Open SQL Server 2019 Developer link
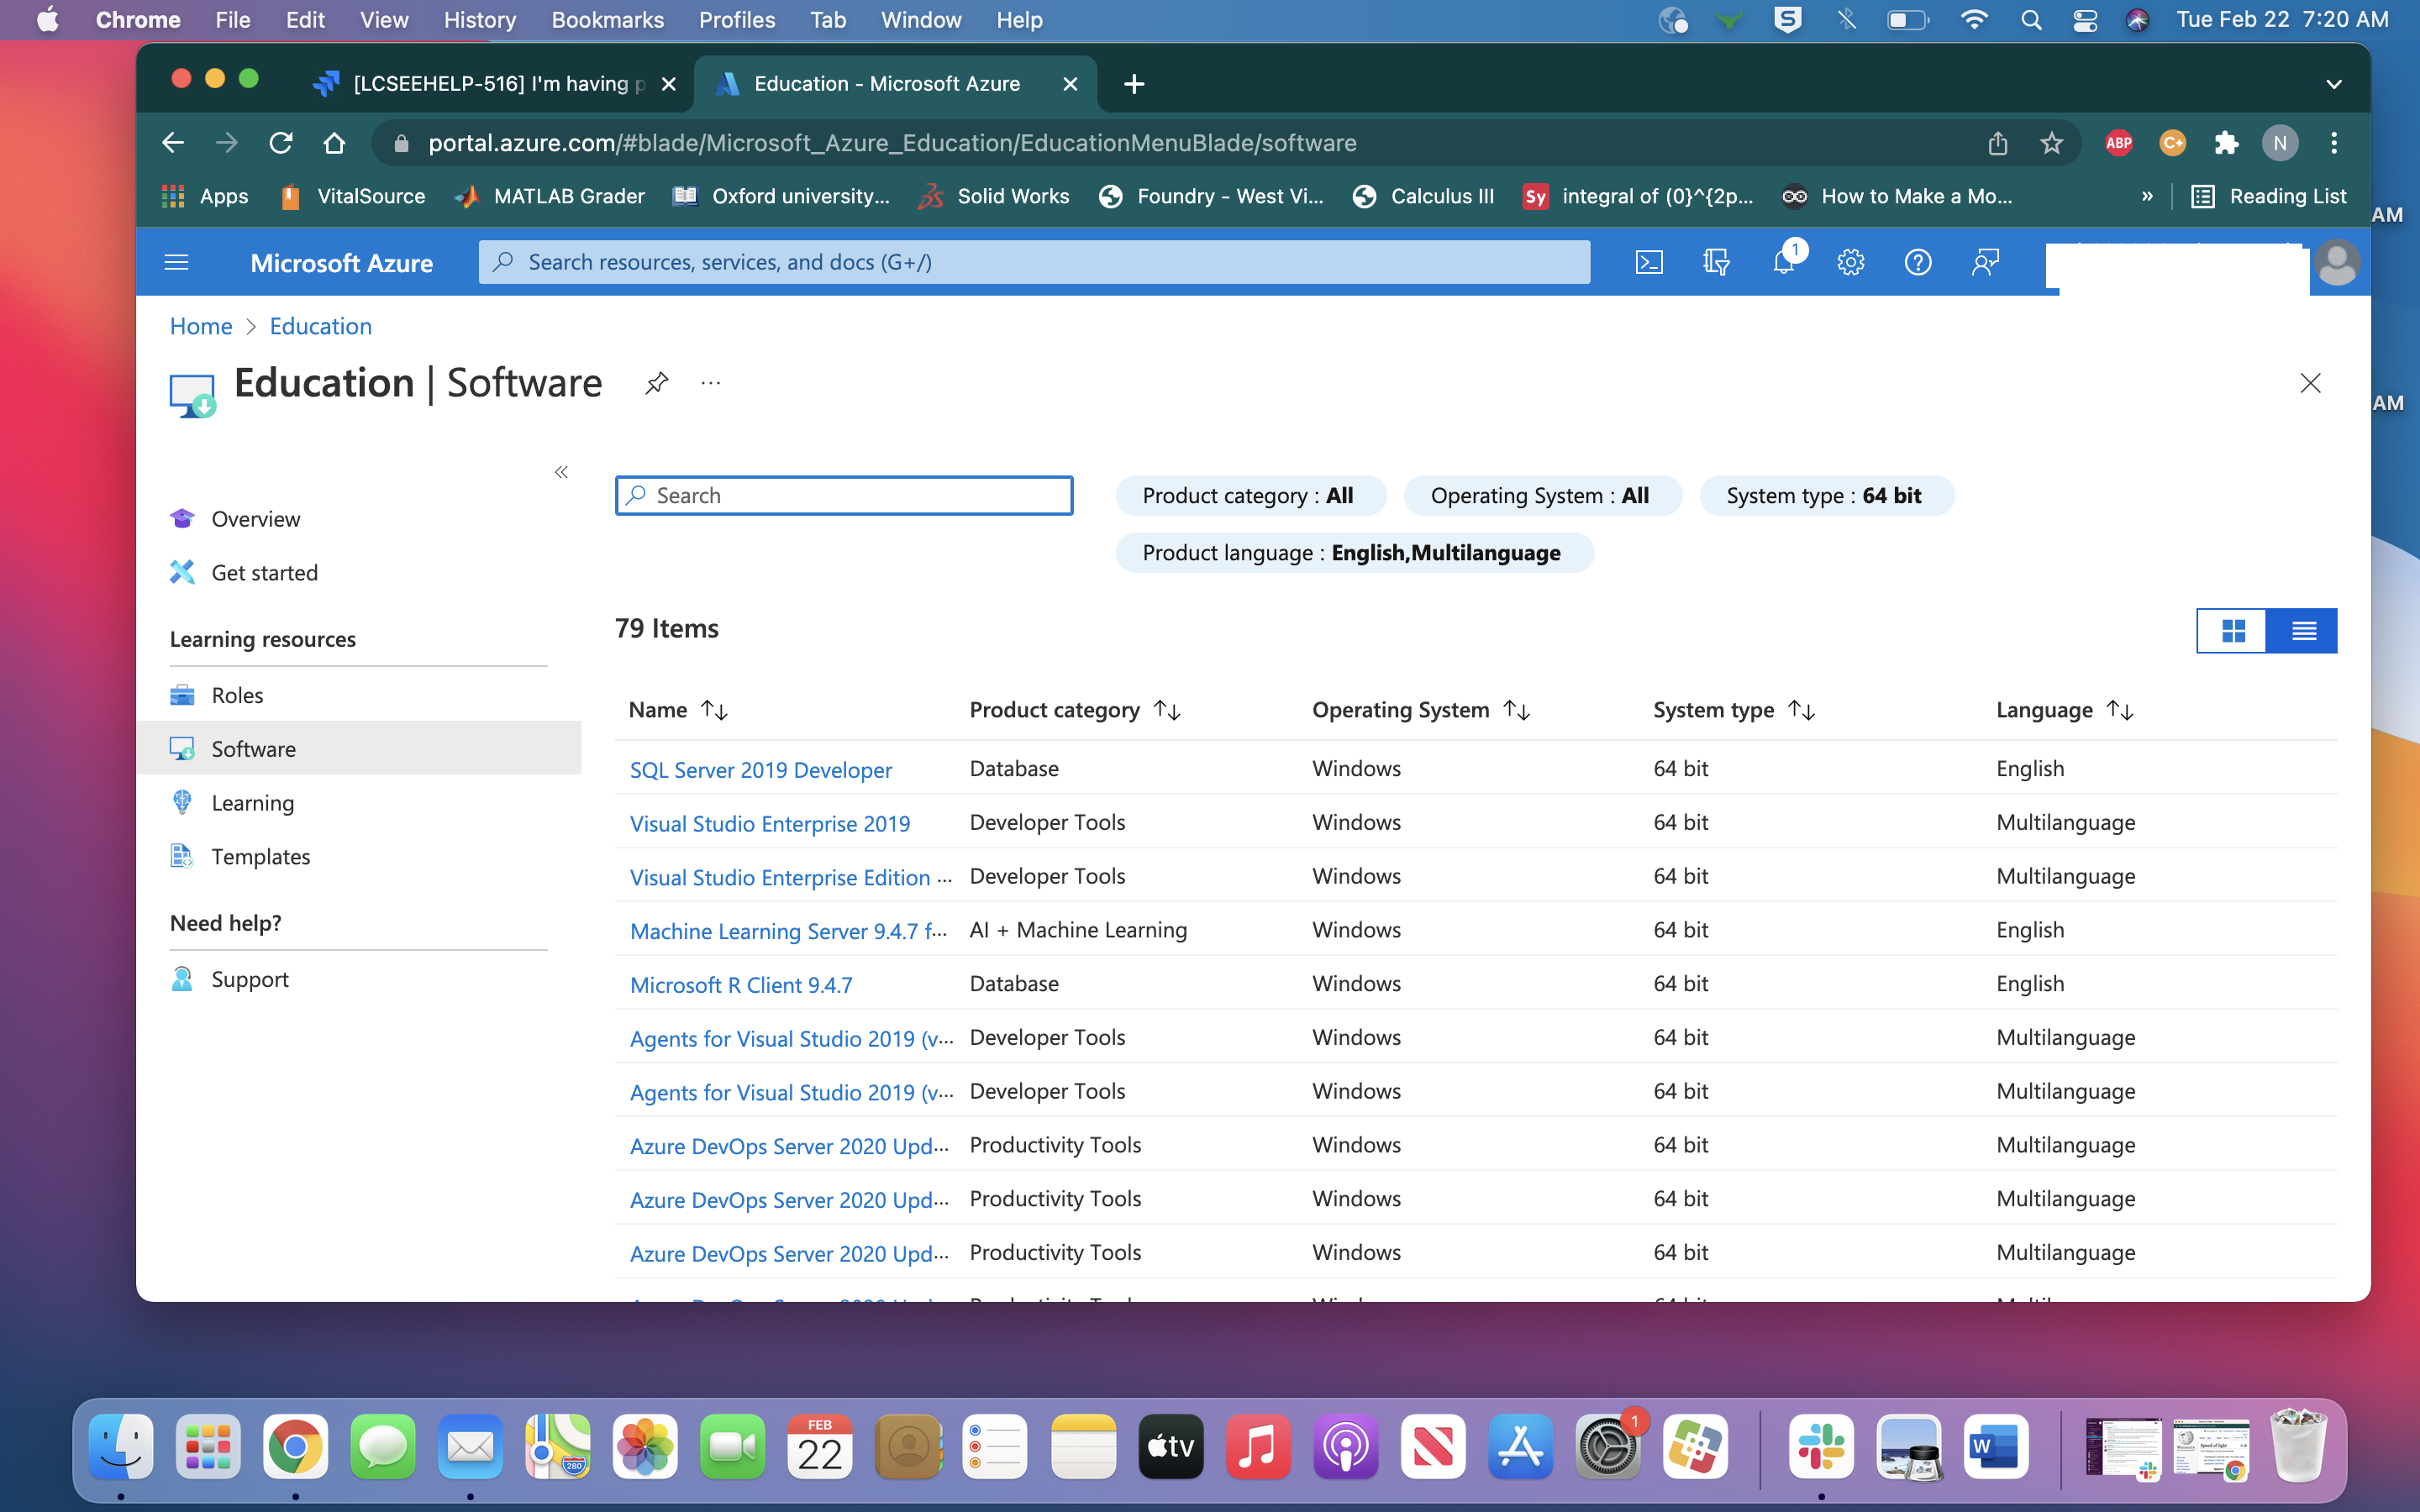Image resolution: width=2420 pixels, height=1512 pixels. pos(761,770)
